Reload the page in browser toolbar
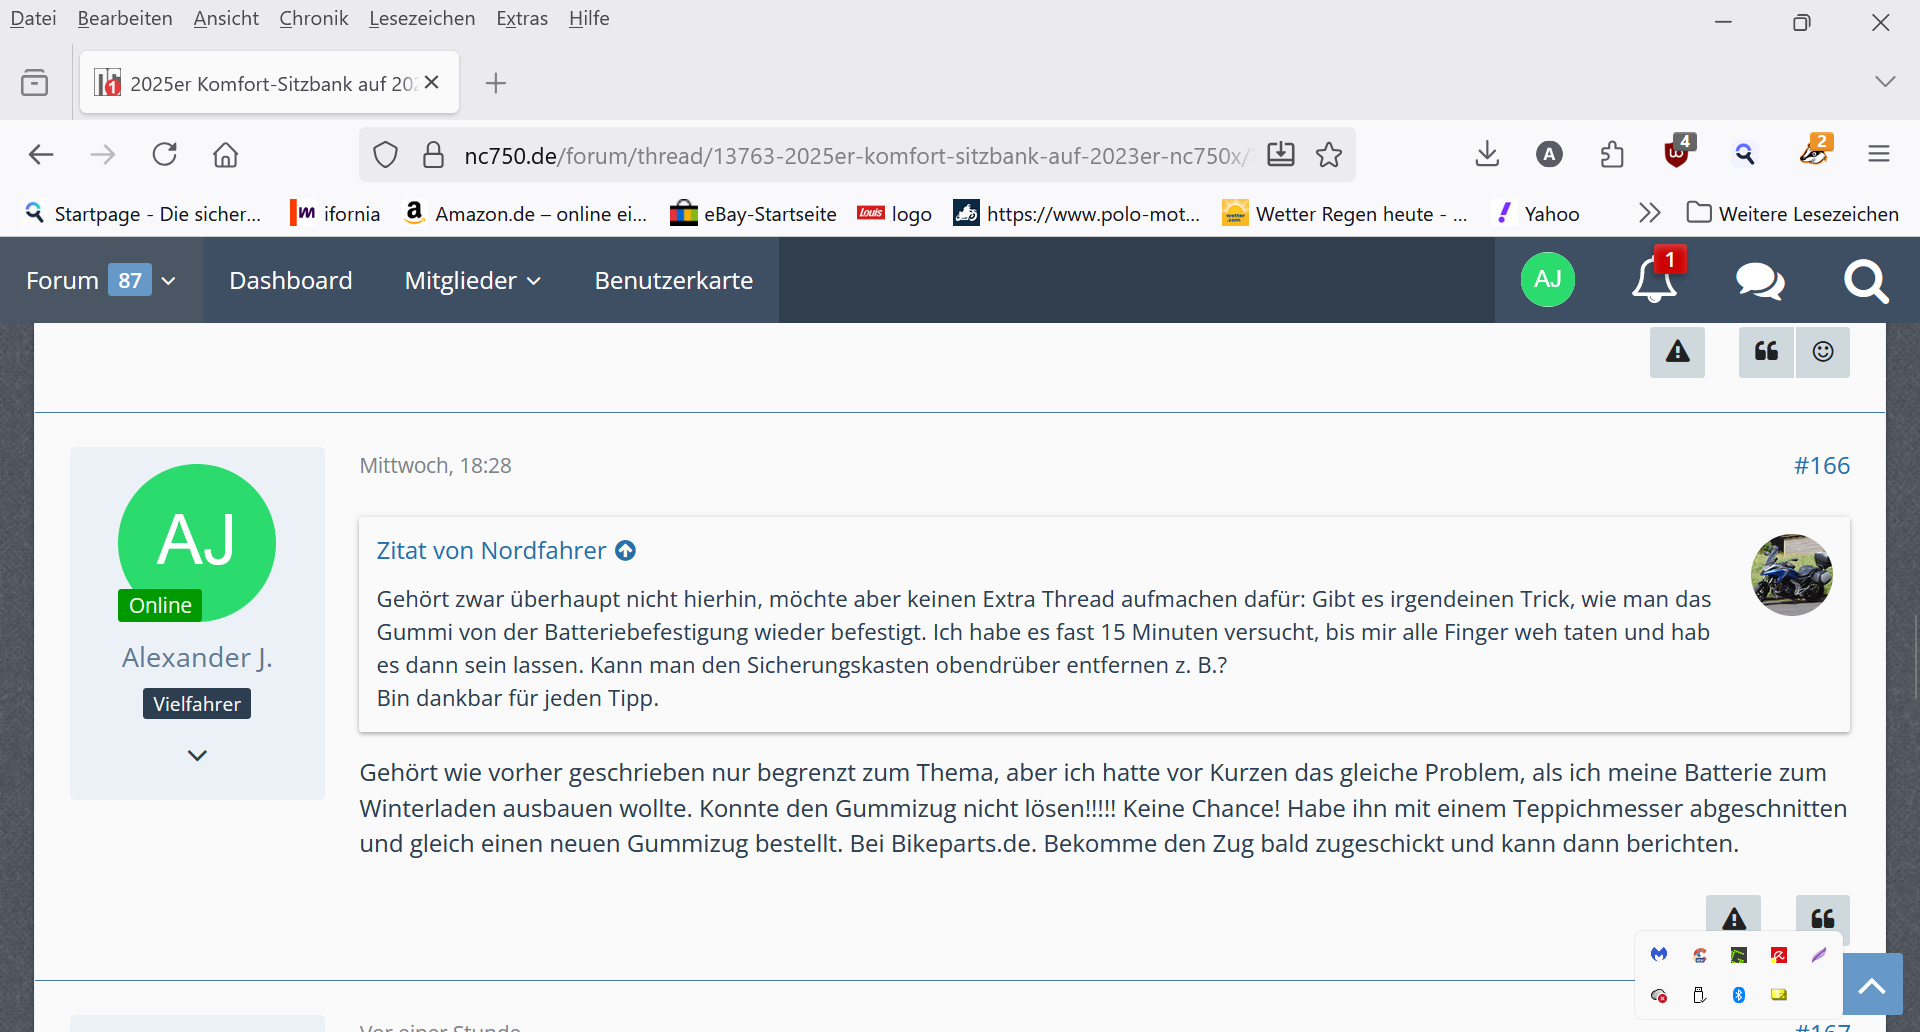The image size is (1920, 1032). point(165,155)
